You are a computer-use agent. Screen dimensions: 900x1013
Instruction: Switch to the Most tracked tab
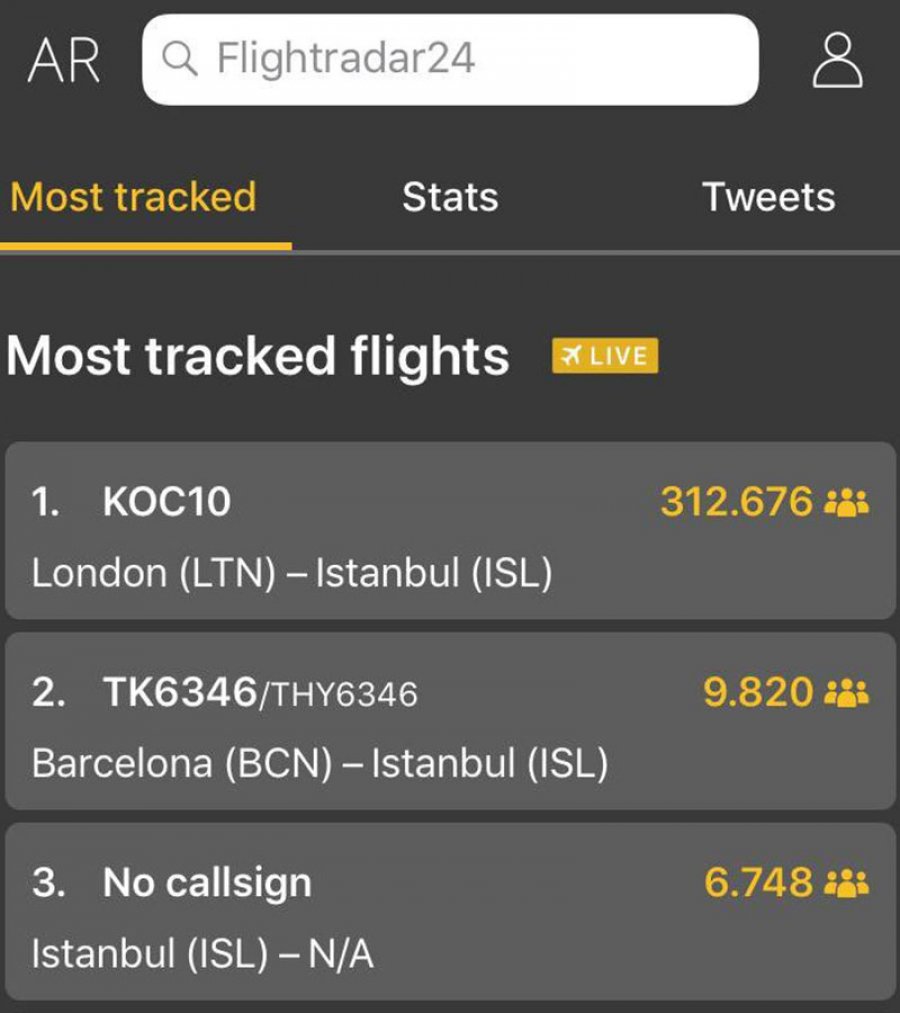point(133,197)
